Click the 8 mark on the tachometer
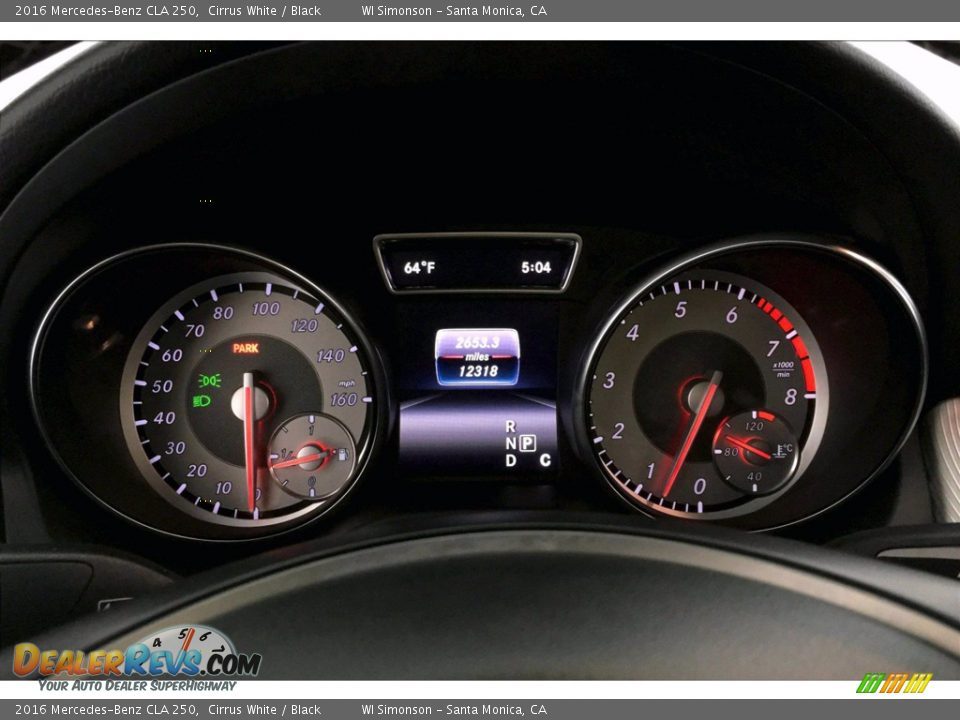Image resolution: width=960 pixels, height=720 pixels. 790,397
